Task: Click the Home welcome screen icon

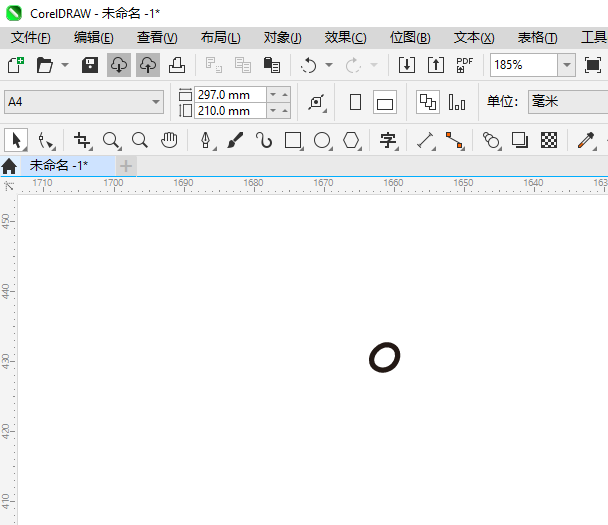Action: 9,166
